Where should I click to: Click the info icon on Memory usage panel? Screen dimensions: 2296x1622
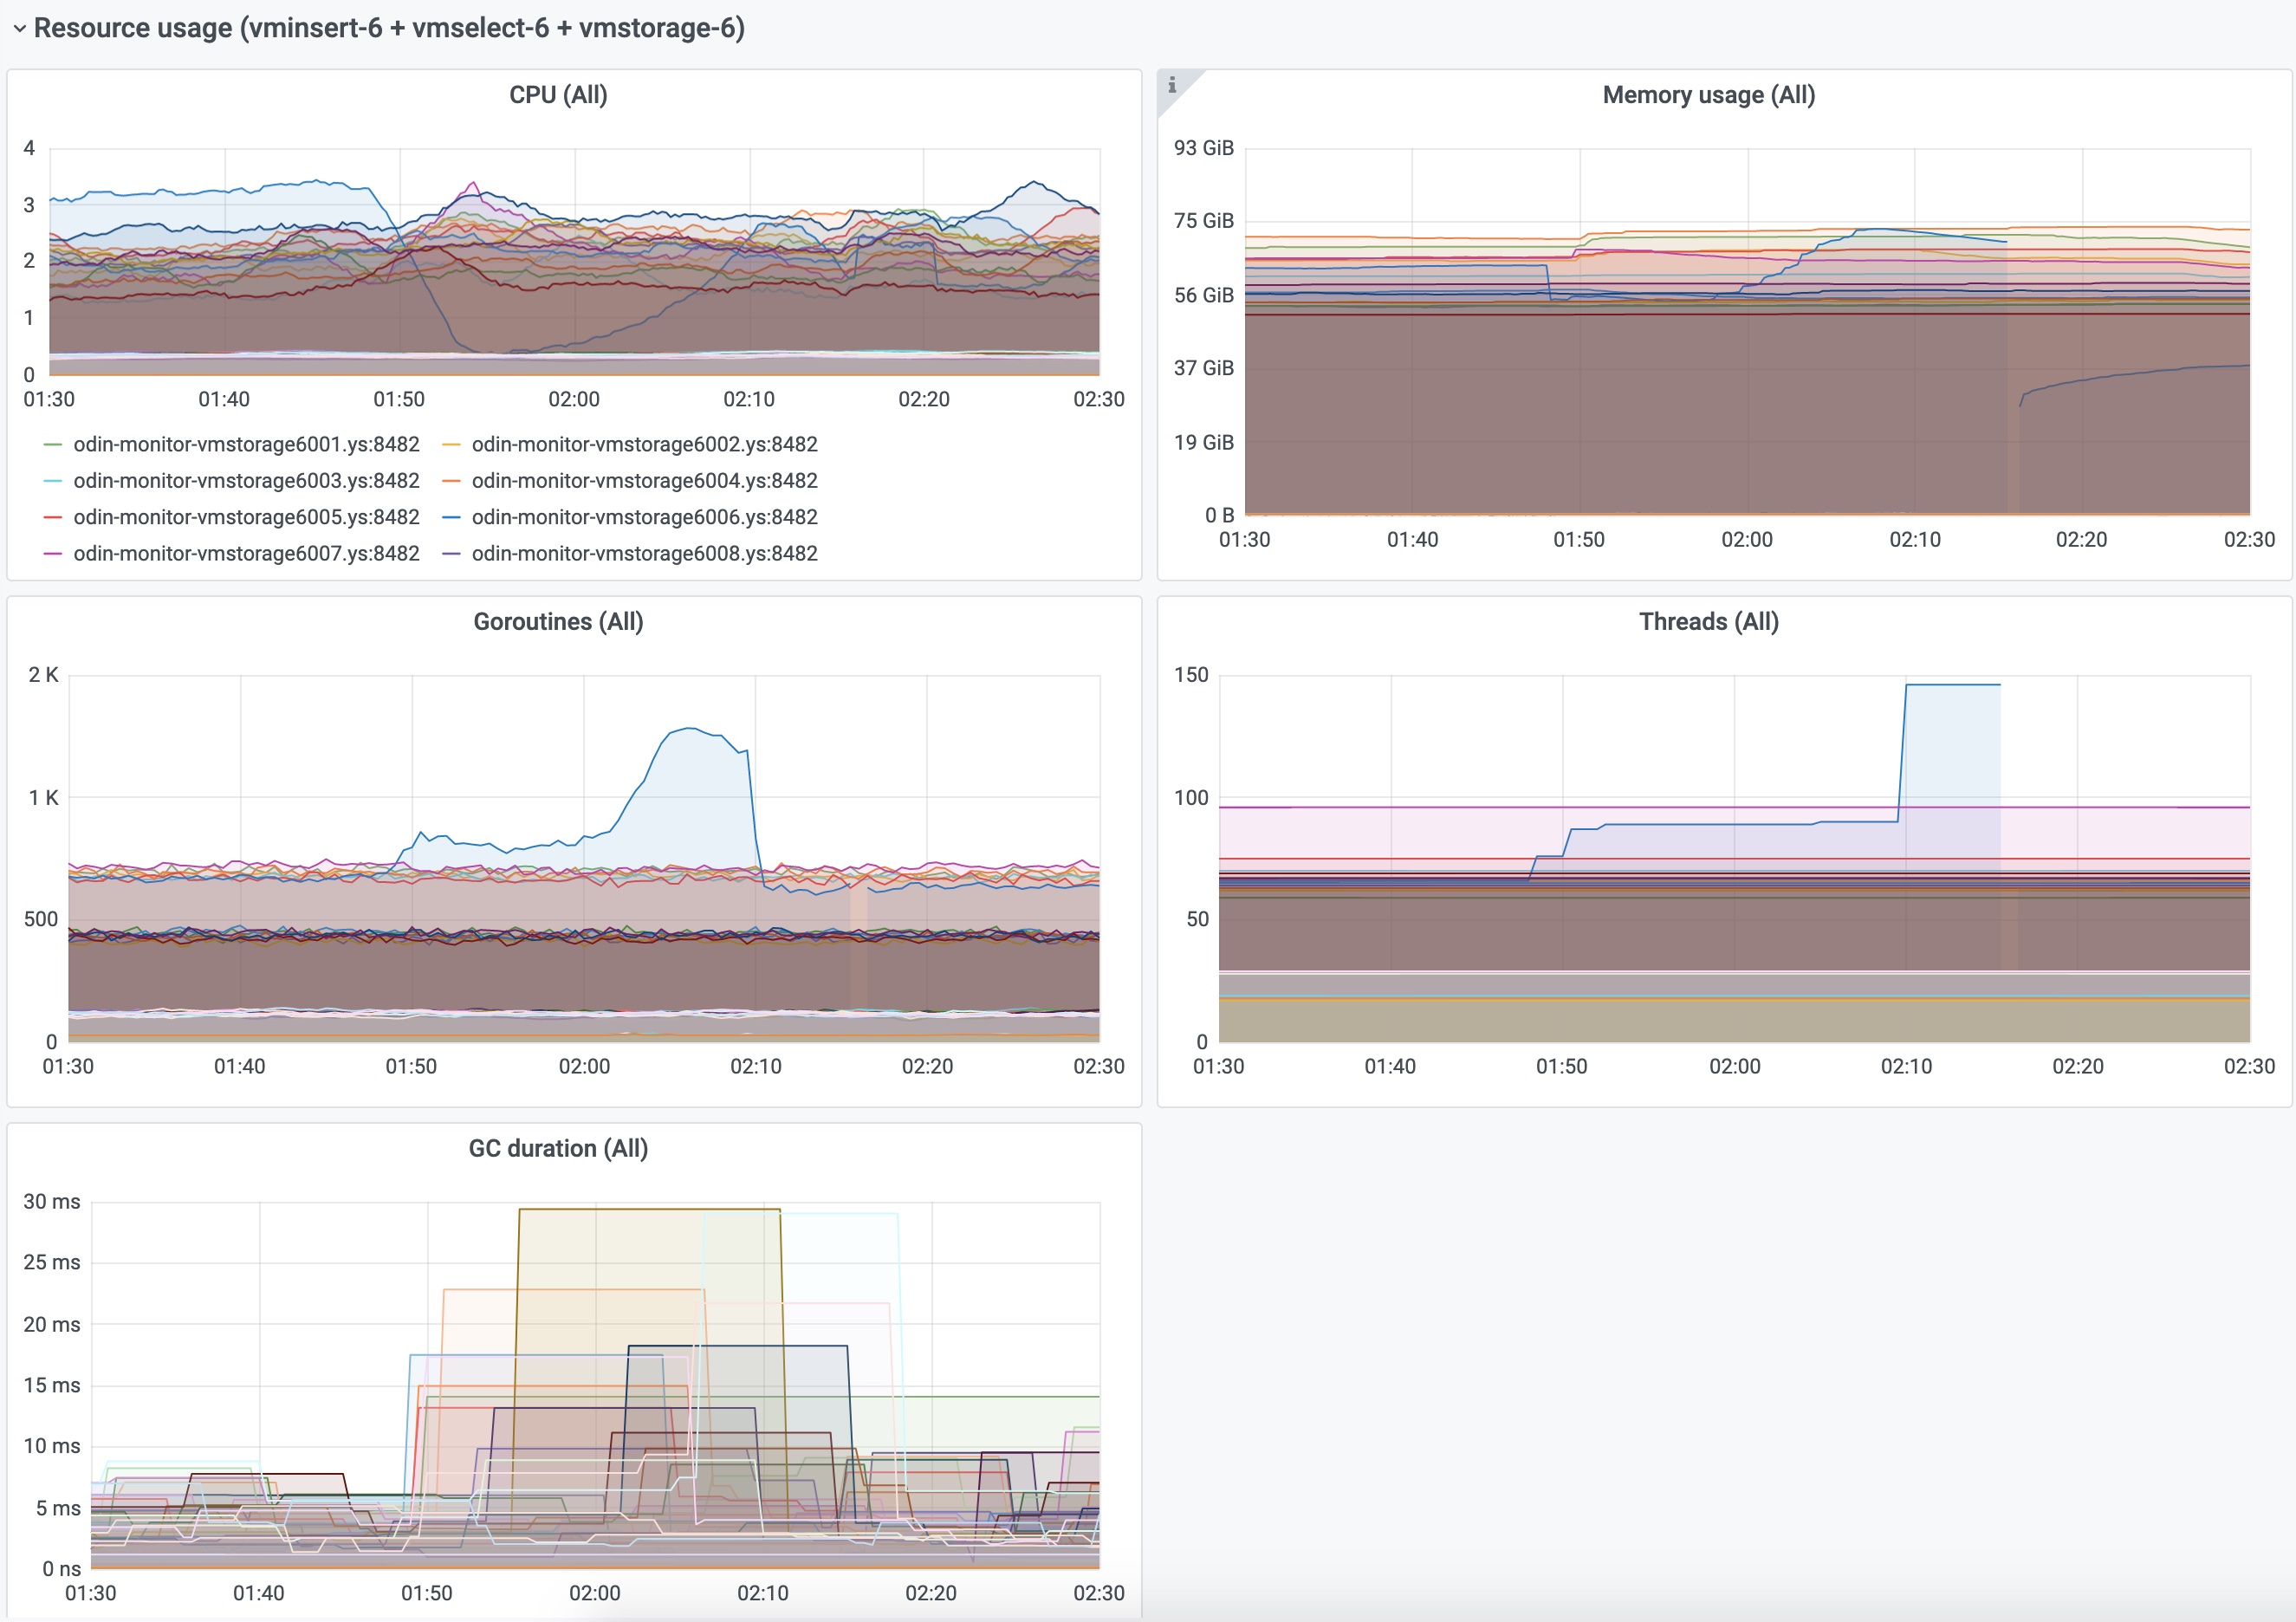(x=1171, y=85)
